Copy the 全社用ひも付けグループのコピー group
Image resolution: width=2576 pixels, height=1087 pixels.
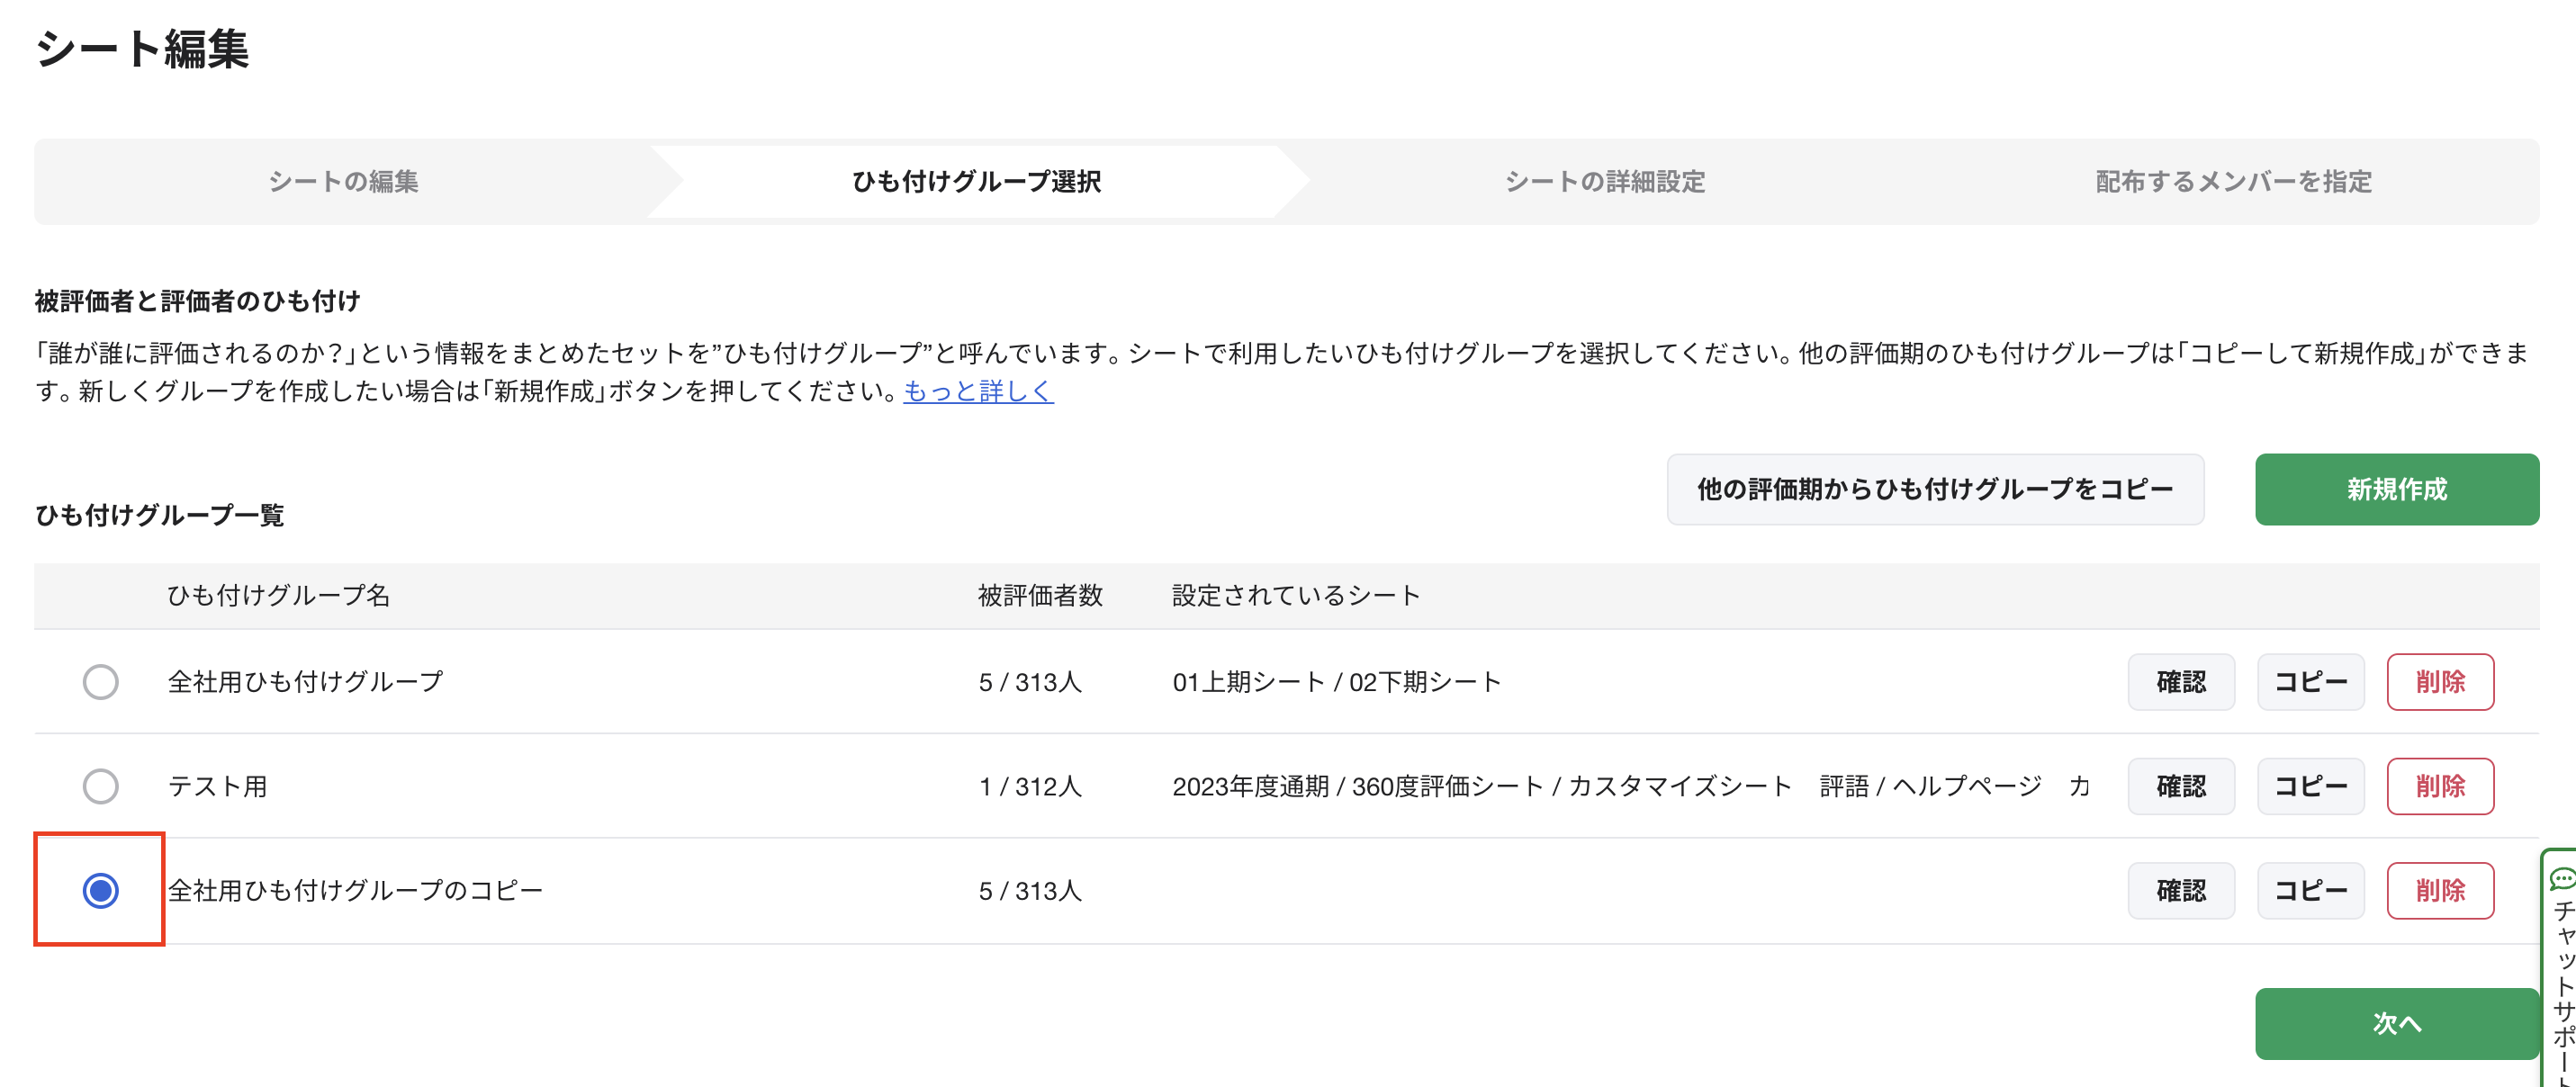click(x=2310, y=890)
